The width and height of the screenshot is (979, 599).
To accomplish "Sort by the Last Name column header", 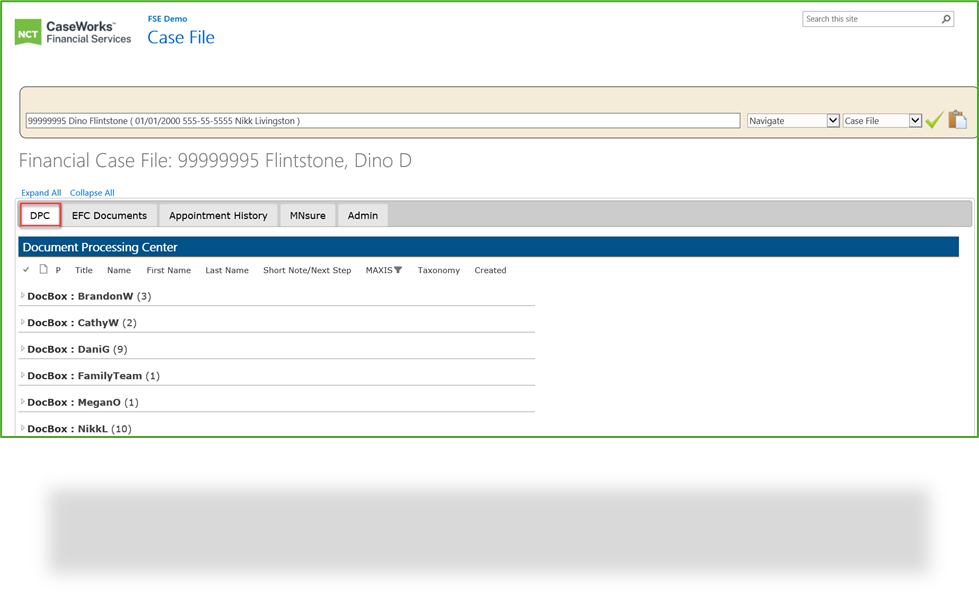I will (x=226, y=270).
